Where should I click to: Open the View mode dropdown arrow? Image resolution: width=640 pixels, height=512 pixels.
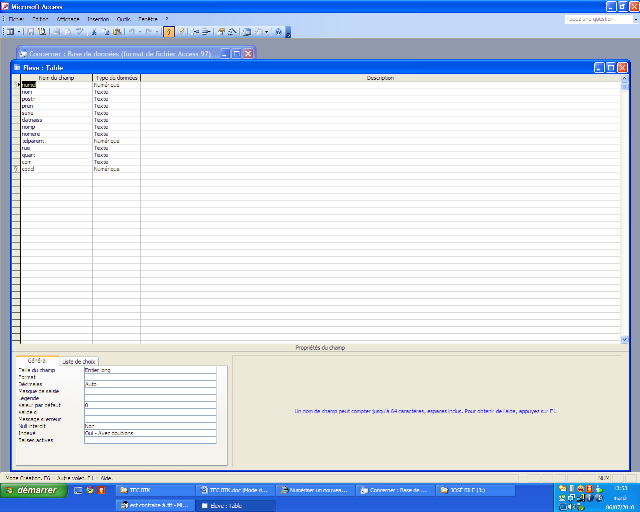[x=19, y=32]
